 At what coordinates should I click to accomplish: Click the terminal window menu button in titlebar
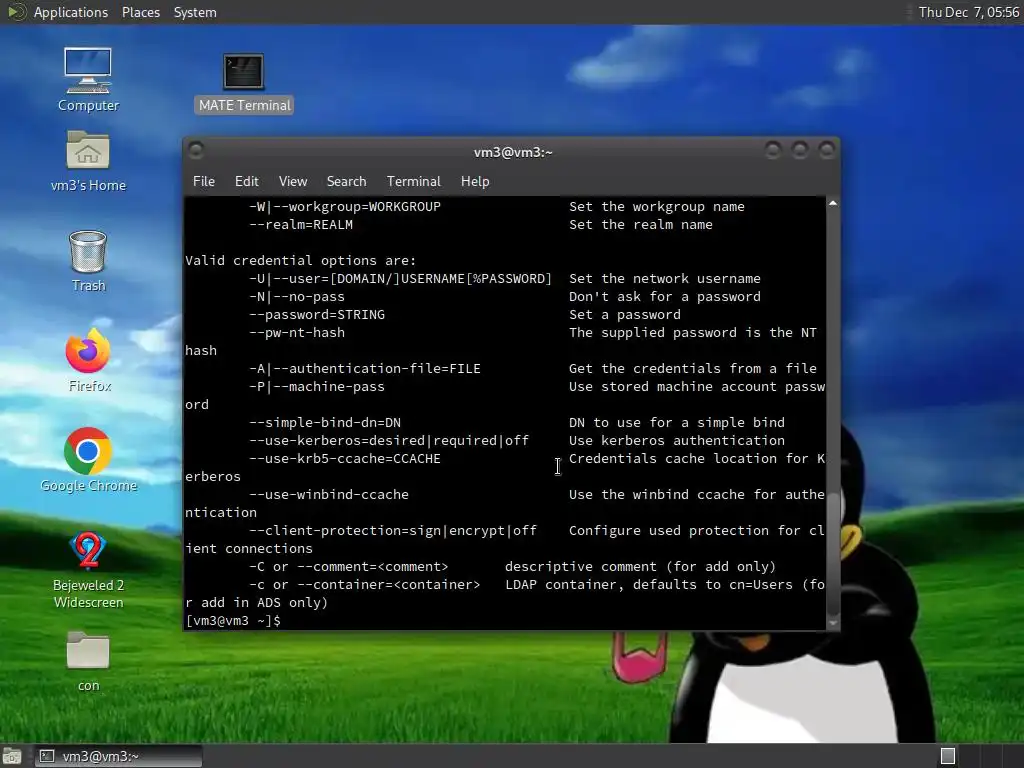(x=196, y=151)
